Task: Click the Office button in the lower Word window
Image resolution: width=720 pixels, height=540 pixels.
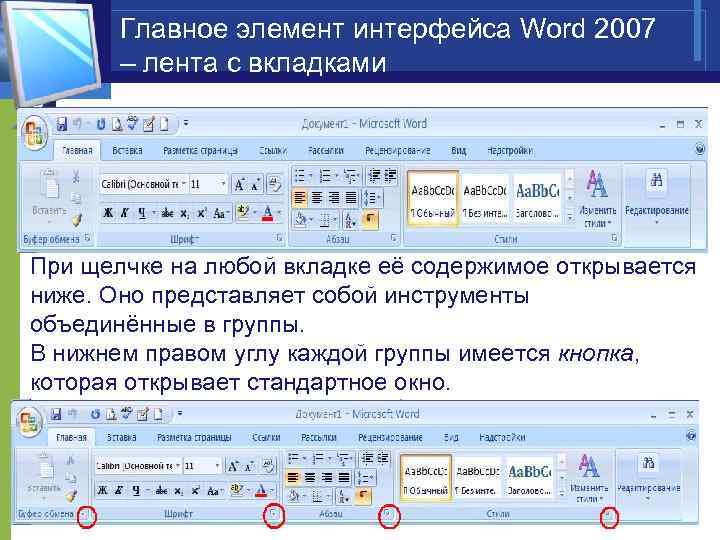Action: (29, 422)
